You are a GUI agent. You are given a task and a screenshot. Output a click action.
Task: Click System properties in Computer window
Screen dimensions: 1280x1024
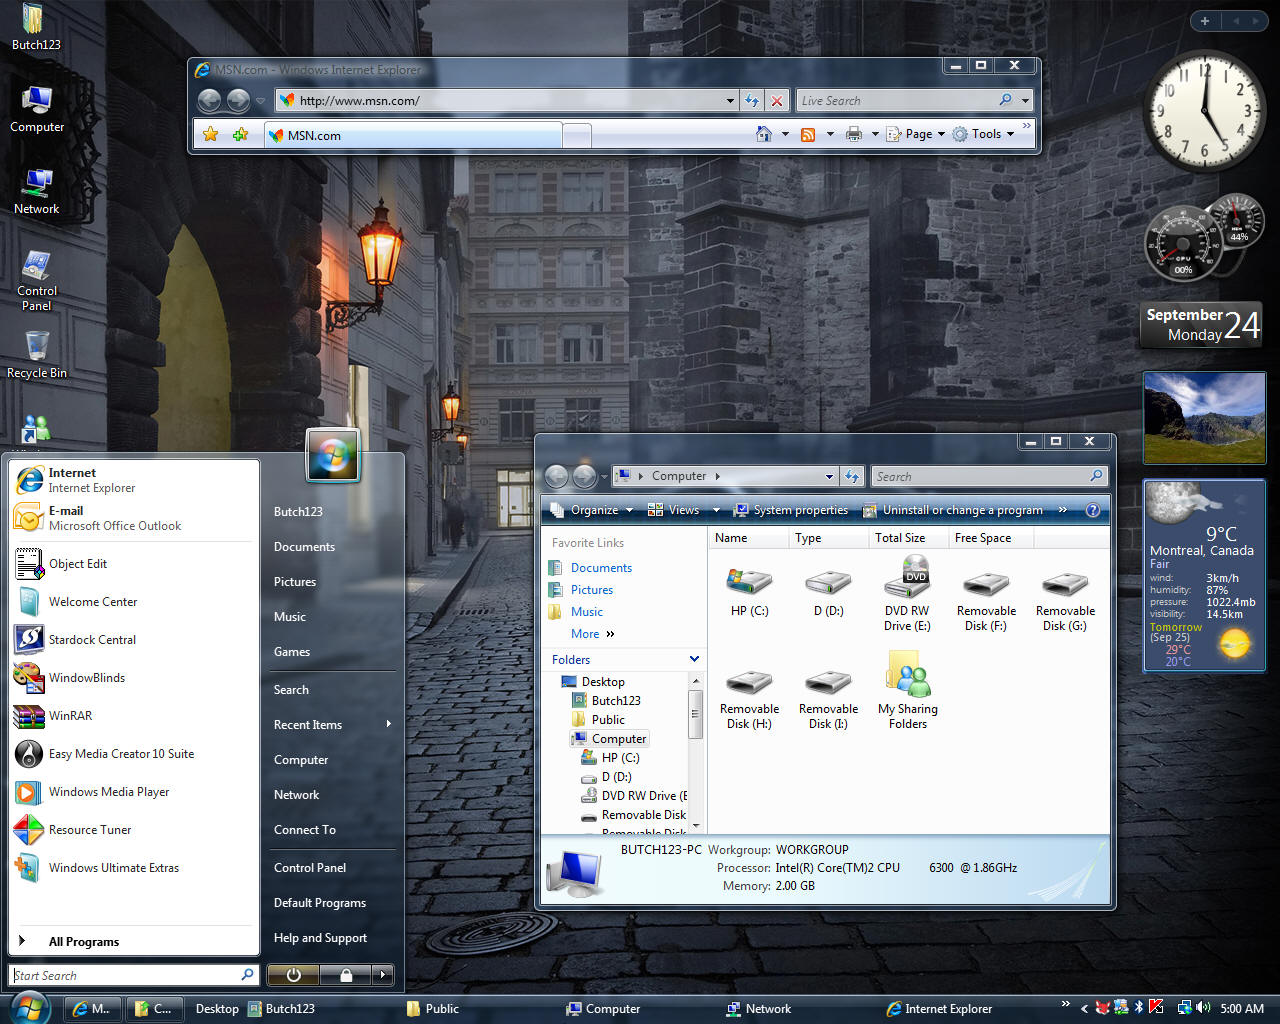point(791,510)
